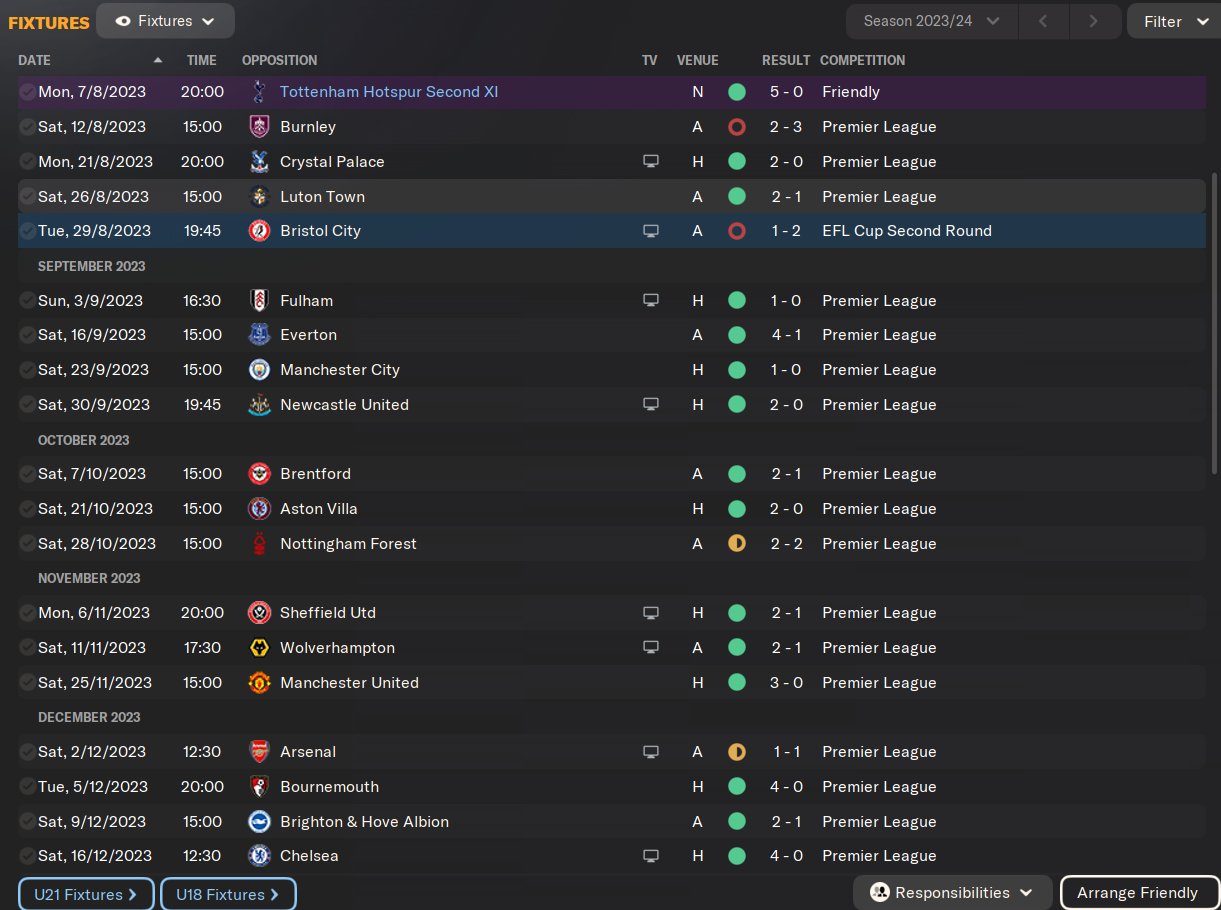
Task: Open the Filter dropdown menu
Action: (x=1174, y=21)
